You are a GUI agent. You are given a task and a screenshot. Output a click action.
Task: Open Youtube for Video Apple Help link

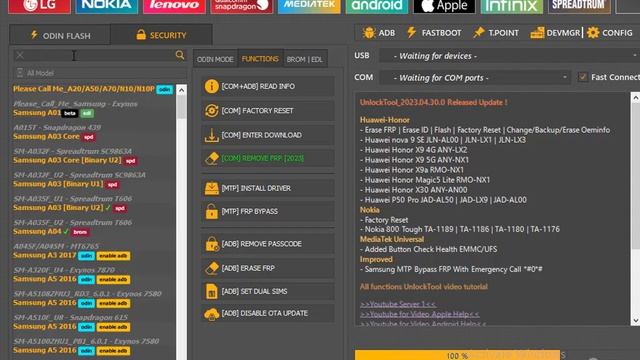pyautogui.click(x=420, y=314)
